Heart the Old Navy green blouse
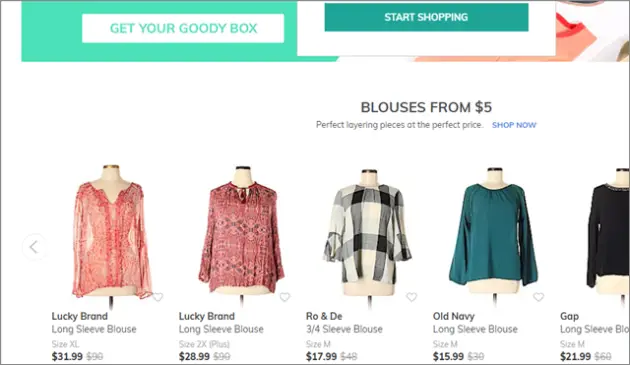630x365 pixels. [x=538, y=297]
